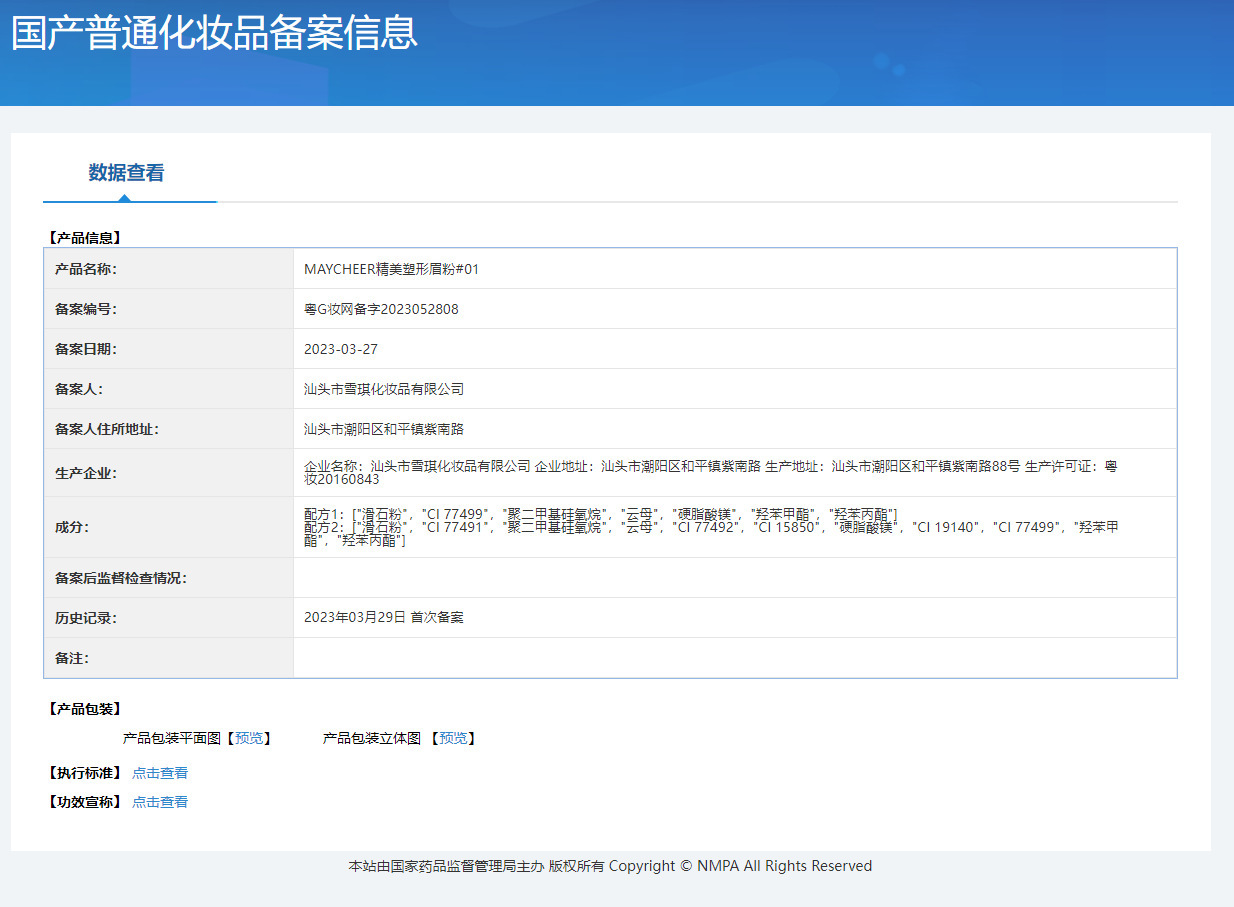Click the 生产企业 details text

click(710, 473)
